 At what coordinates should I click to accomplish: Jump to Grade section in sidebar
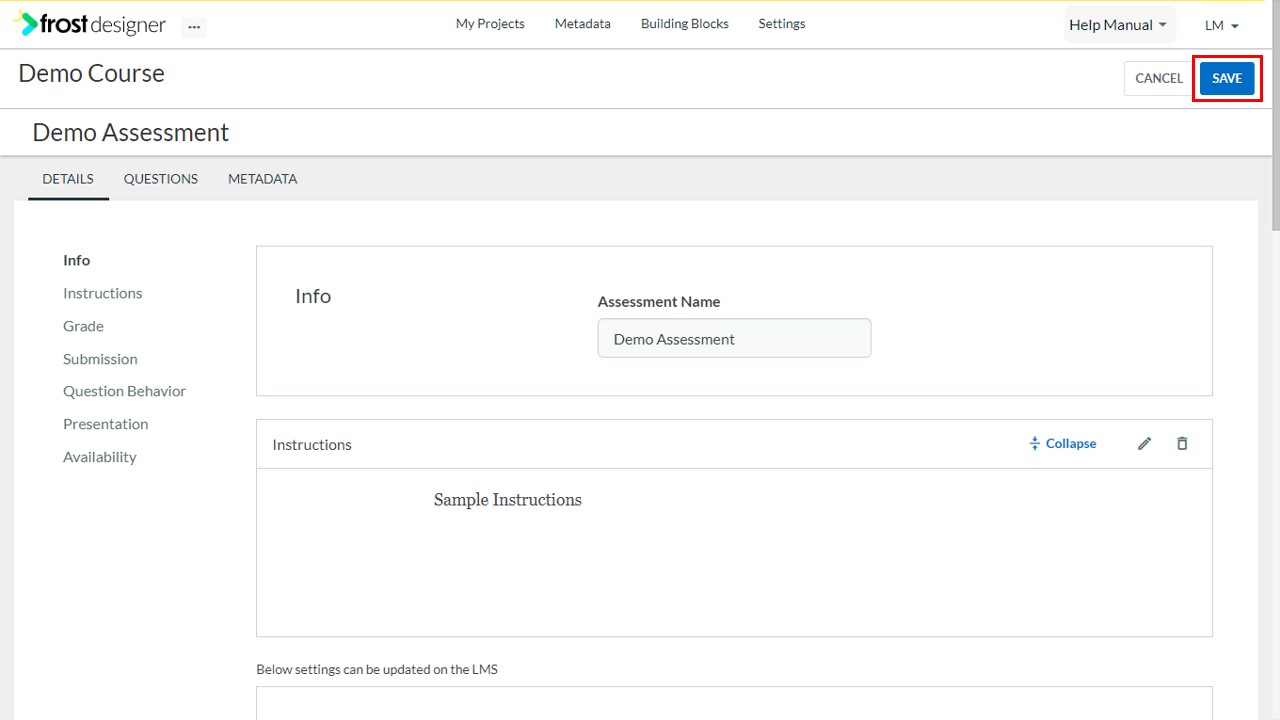click(x=83, y=326)
